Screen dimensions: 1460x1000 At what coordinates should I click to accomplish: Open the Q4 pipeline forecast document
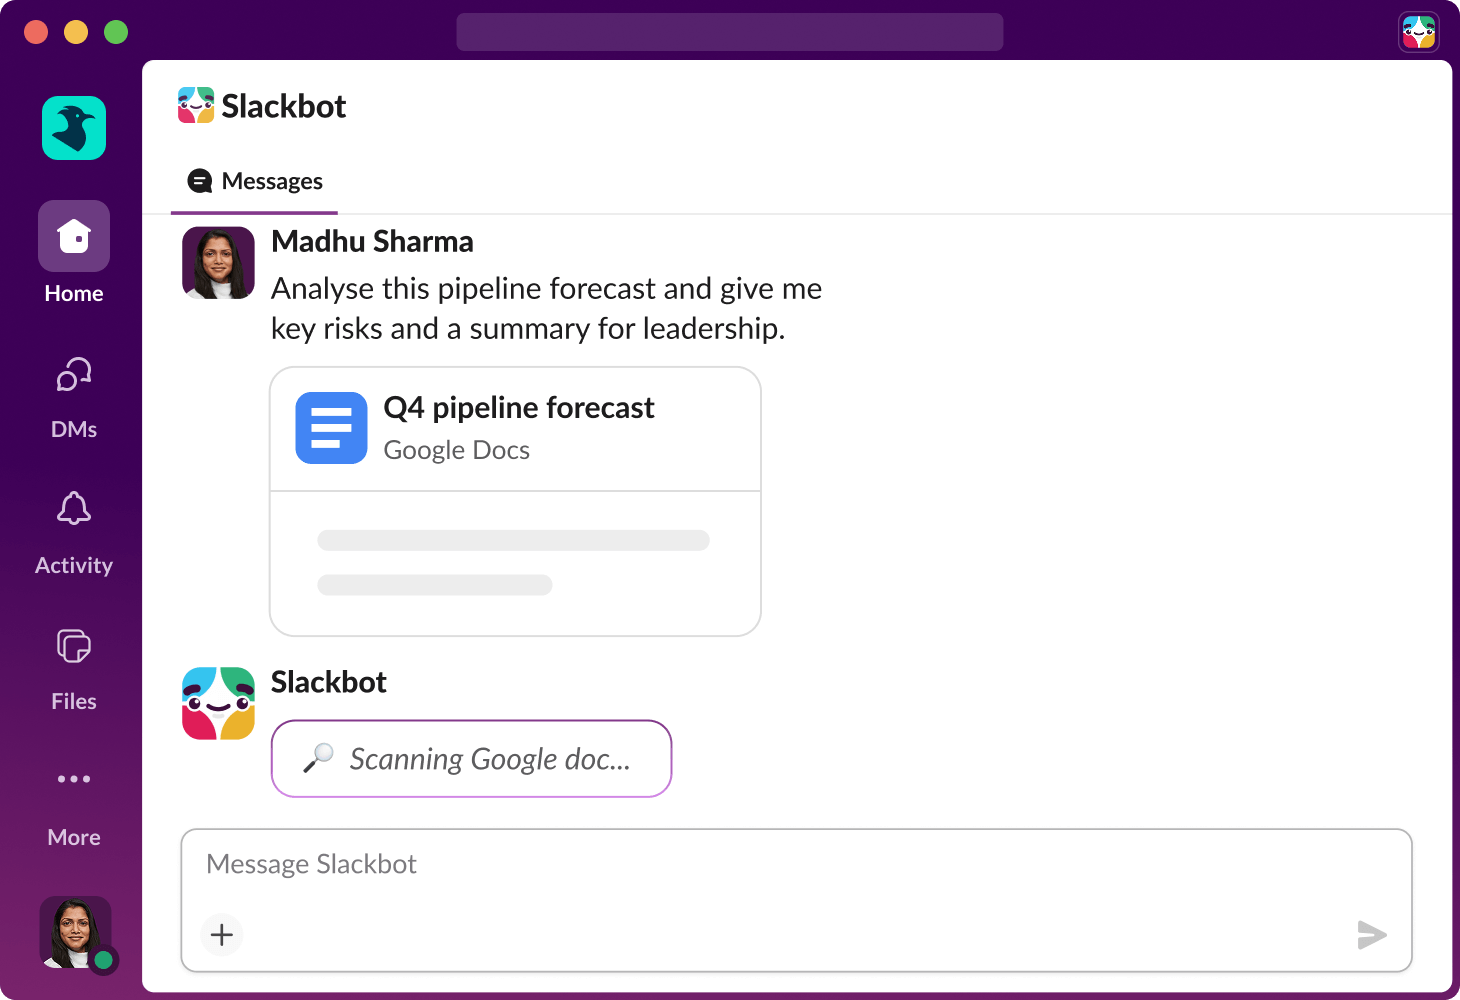[519, 407]
